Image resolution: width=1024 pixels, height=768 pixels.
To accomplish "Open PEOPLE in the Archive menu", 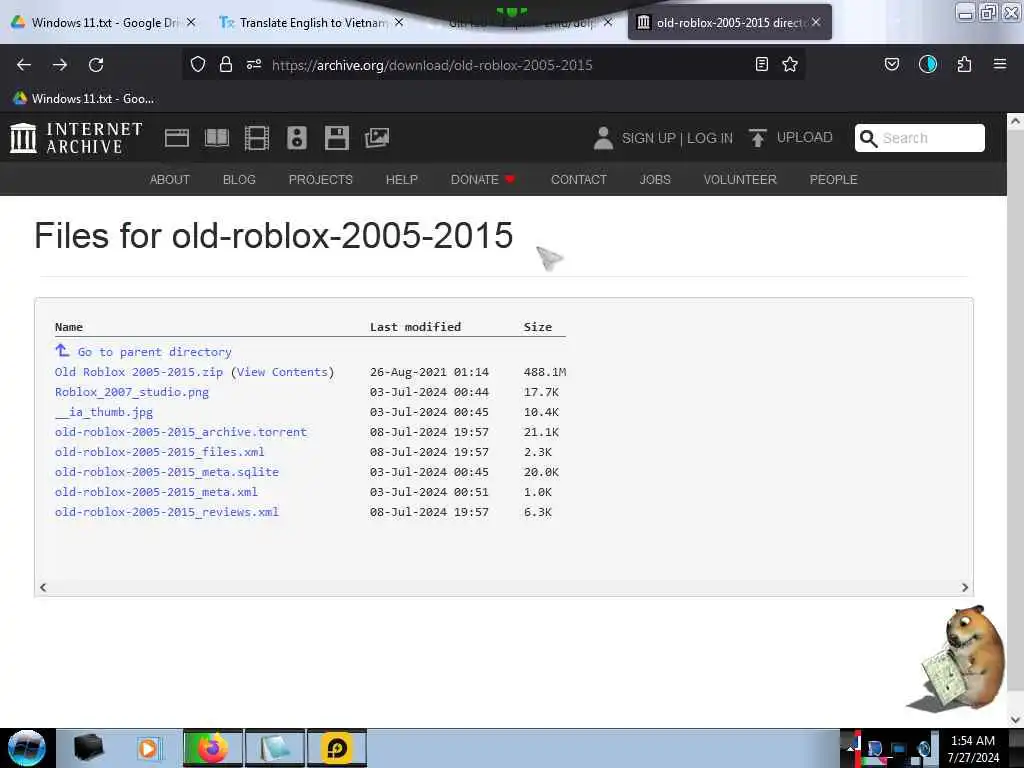I will tap(833, 180).
